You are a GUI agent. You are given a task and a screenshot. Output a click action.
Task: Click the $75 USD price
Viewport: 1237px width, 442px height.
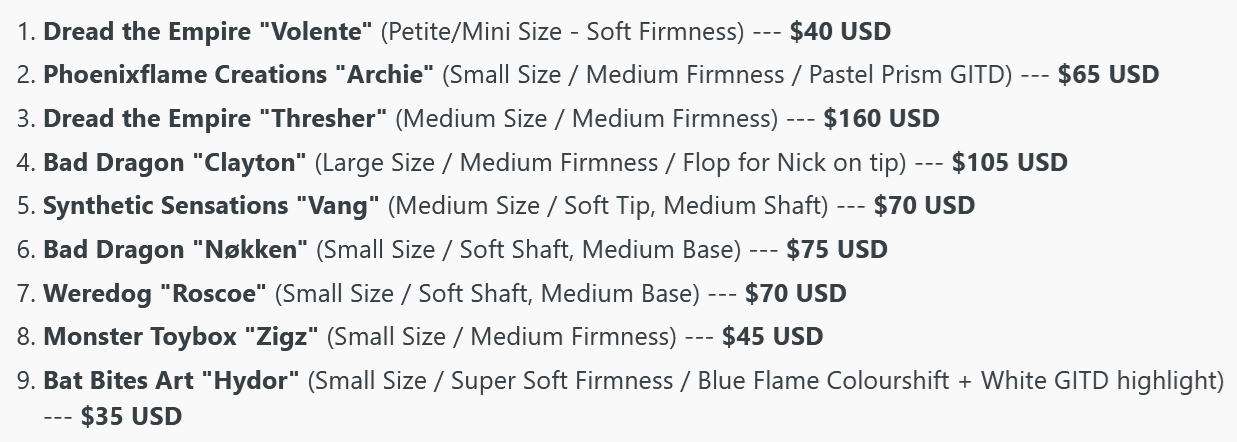pos(837,250)
